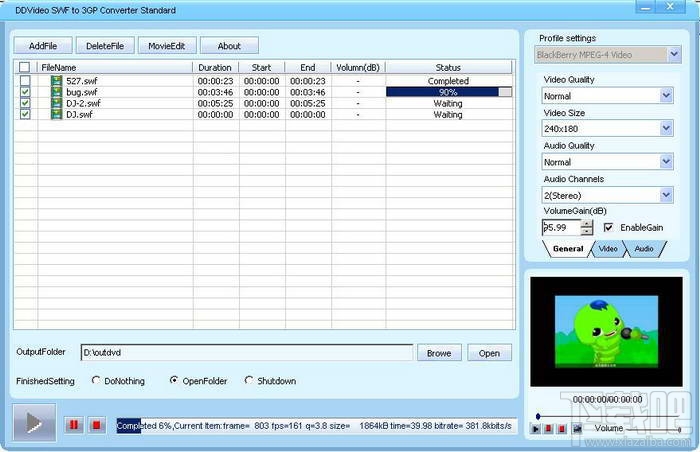Expand the Audio Channels dropdown

click(x=666, y=195)
